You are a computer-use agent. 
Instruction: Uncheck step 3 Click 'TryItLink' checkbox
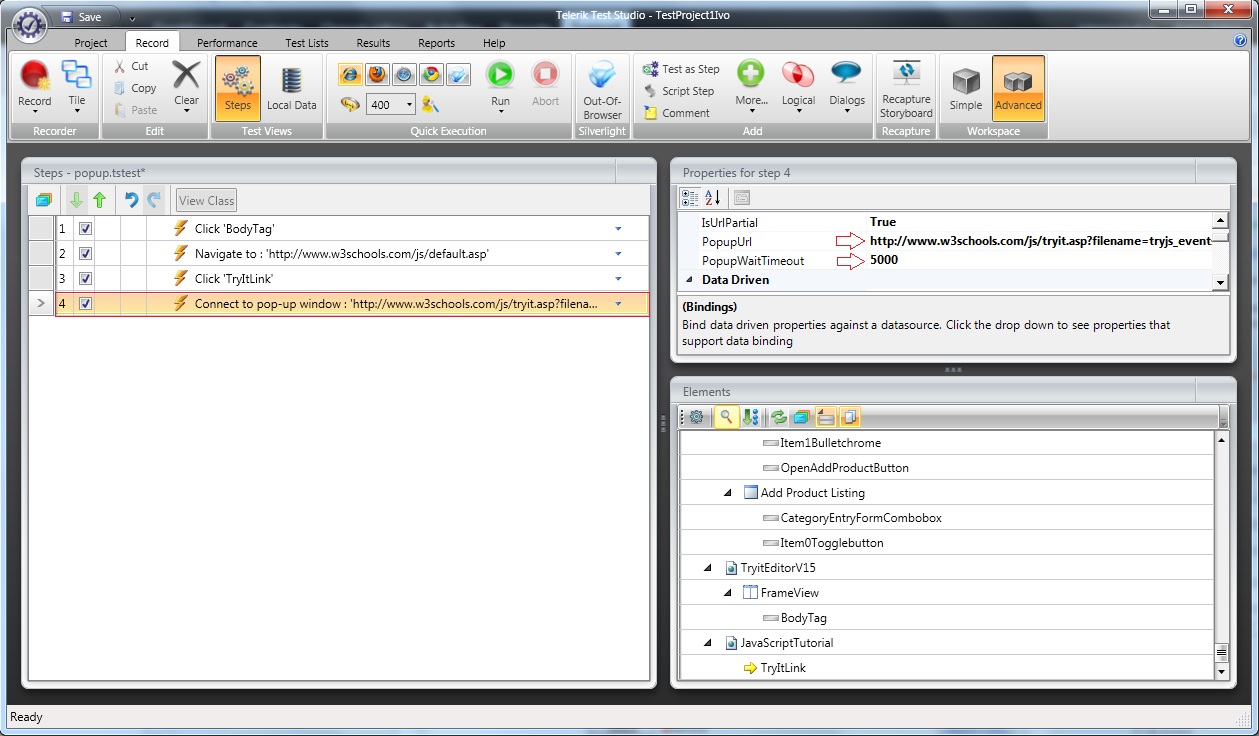pyautogui.click(x=85, y=279)
